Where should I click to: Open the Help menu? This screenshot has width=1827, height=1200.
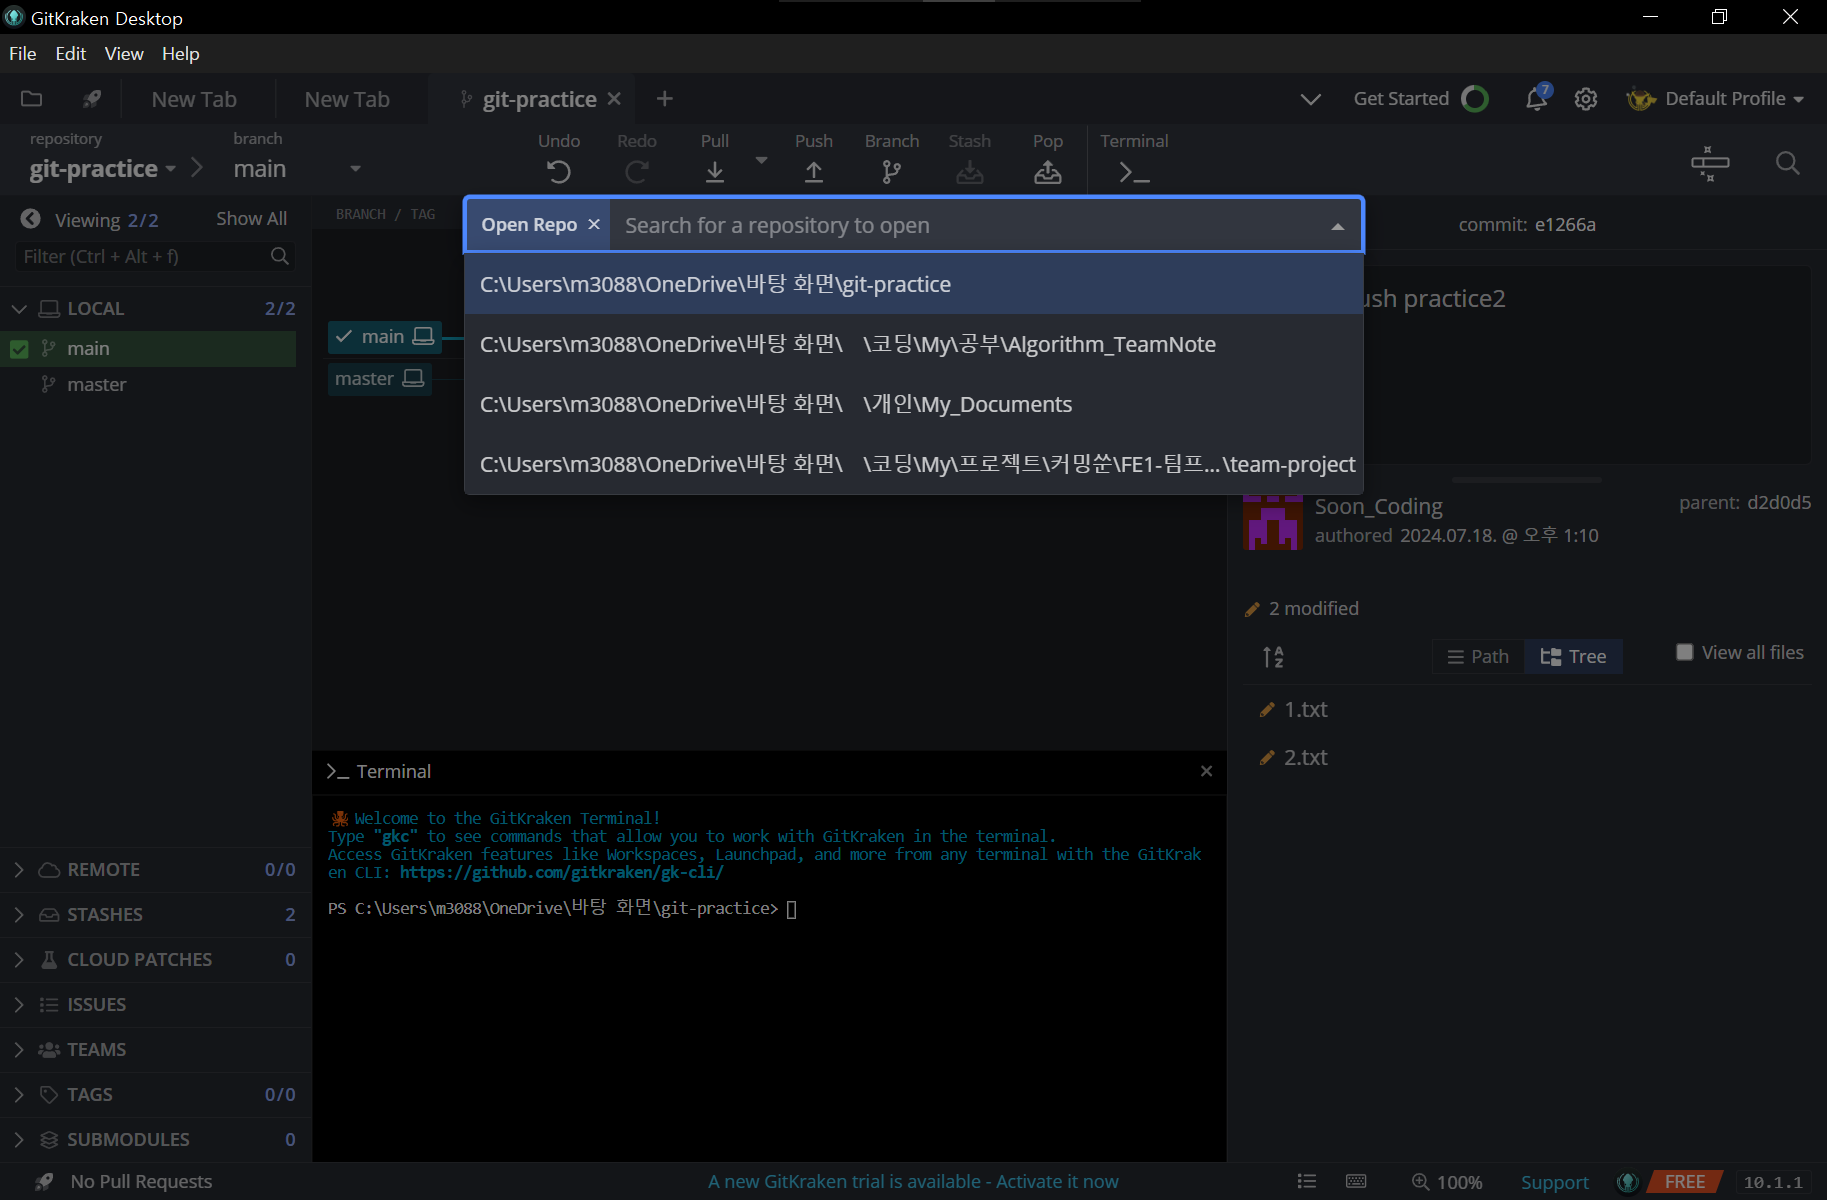point(181,54)
